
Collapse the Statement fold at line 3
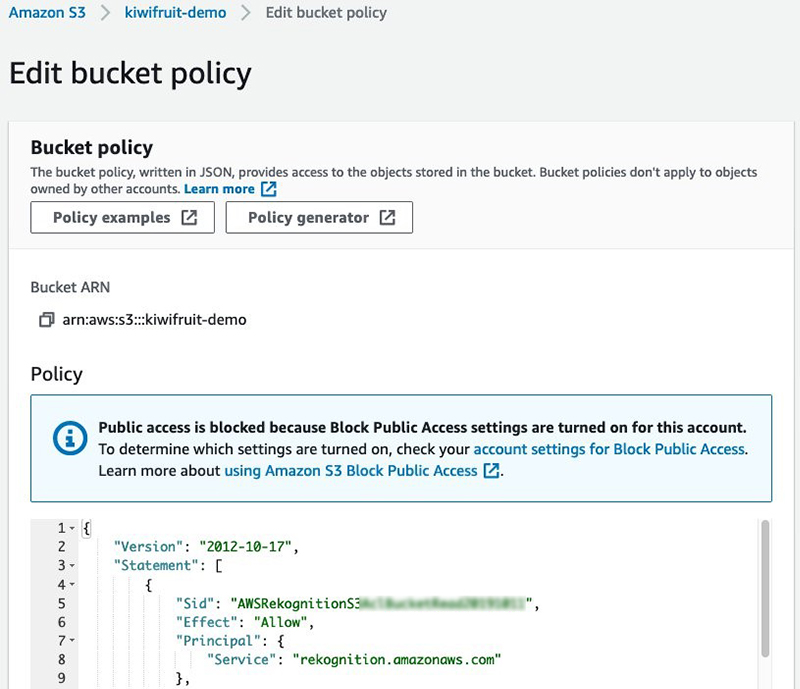(72, 565)
